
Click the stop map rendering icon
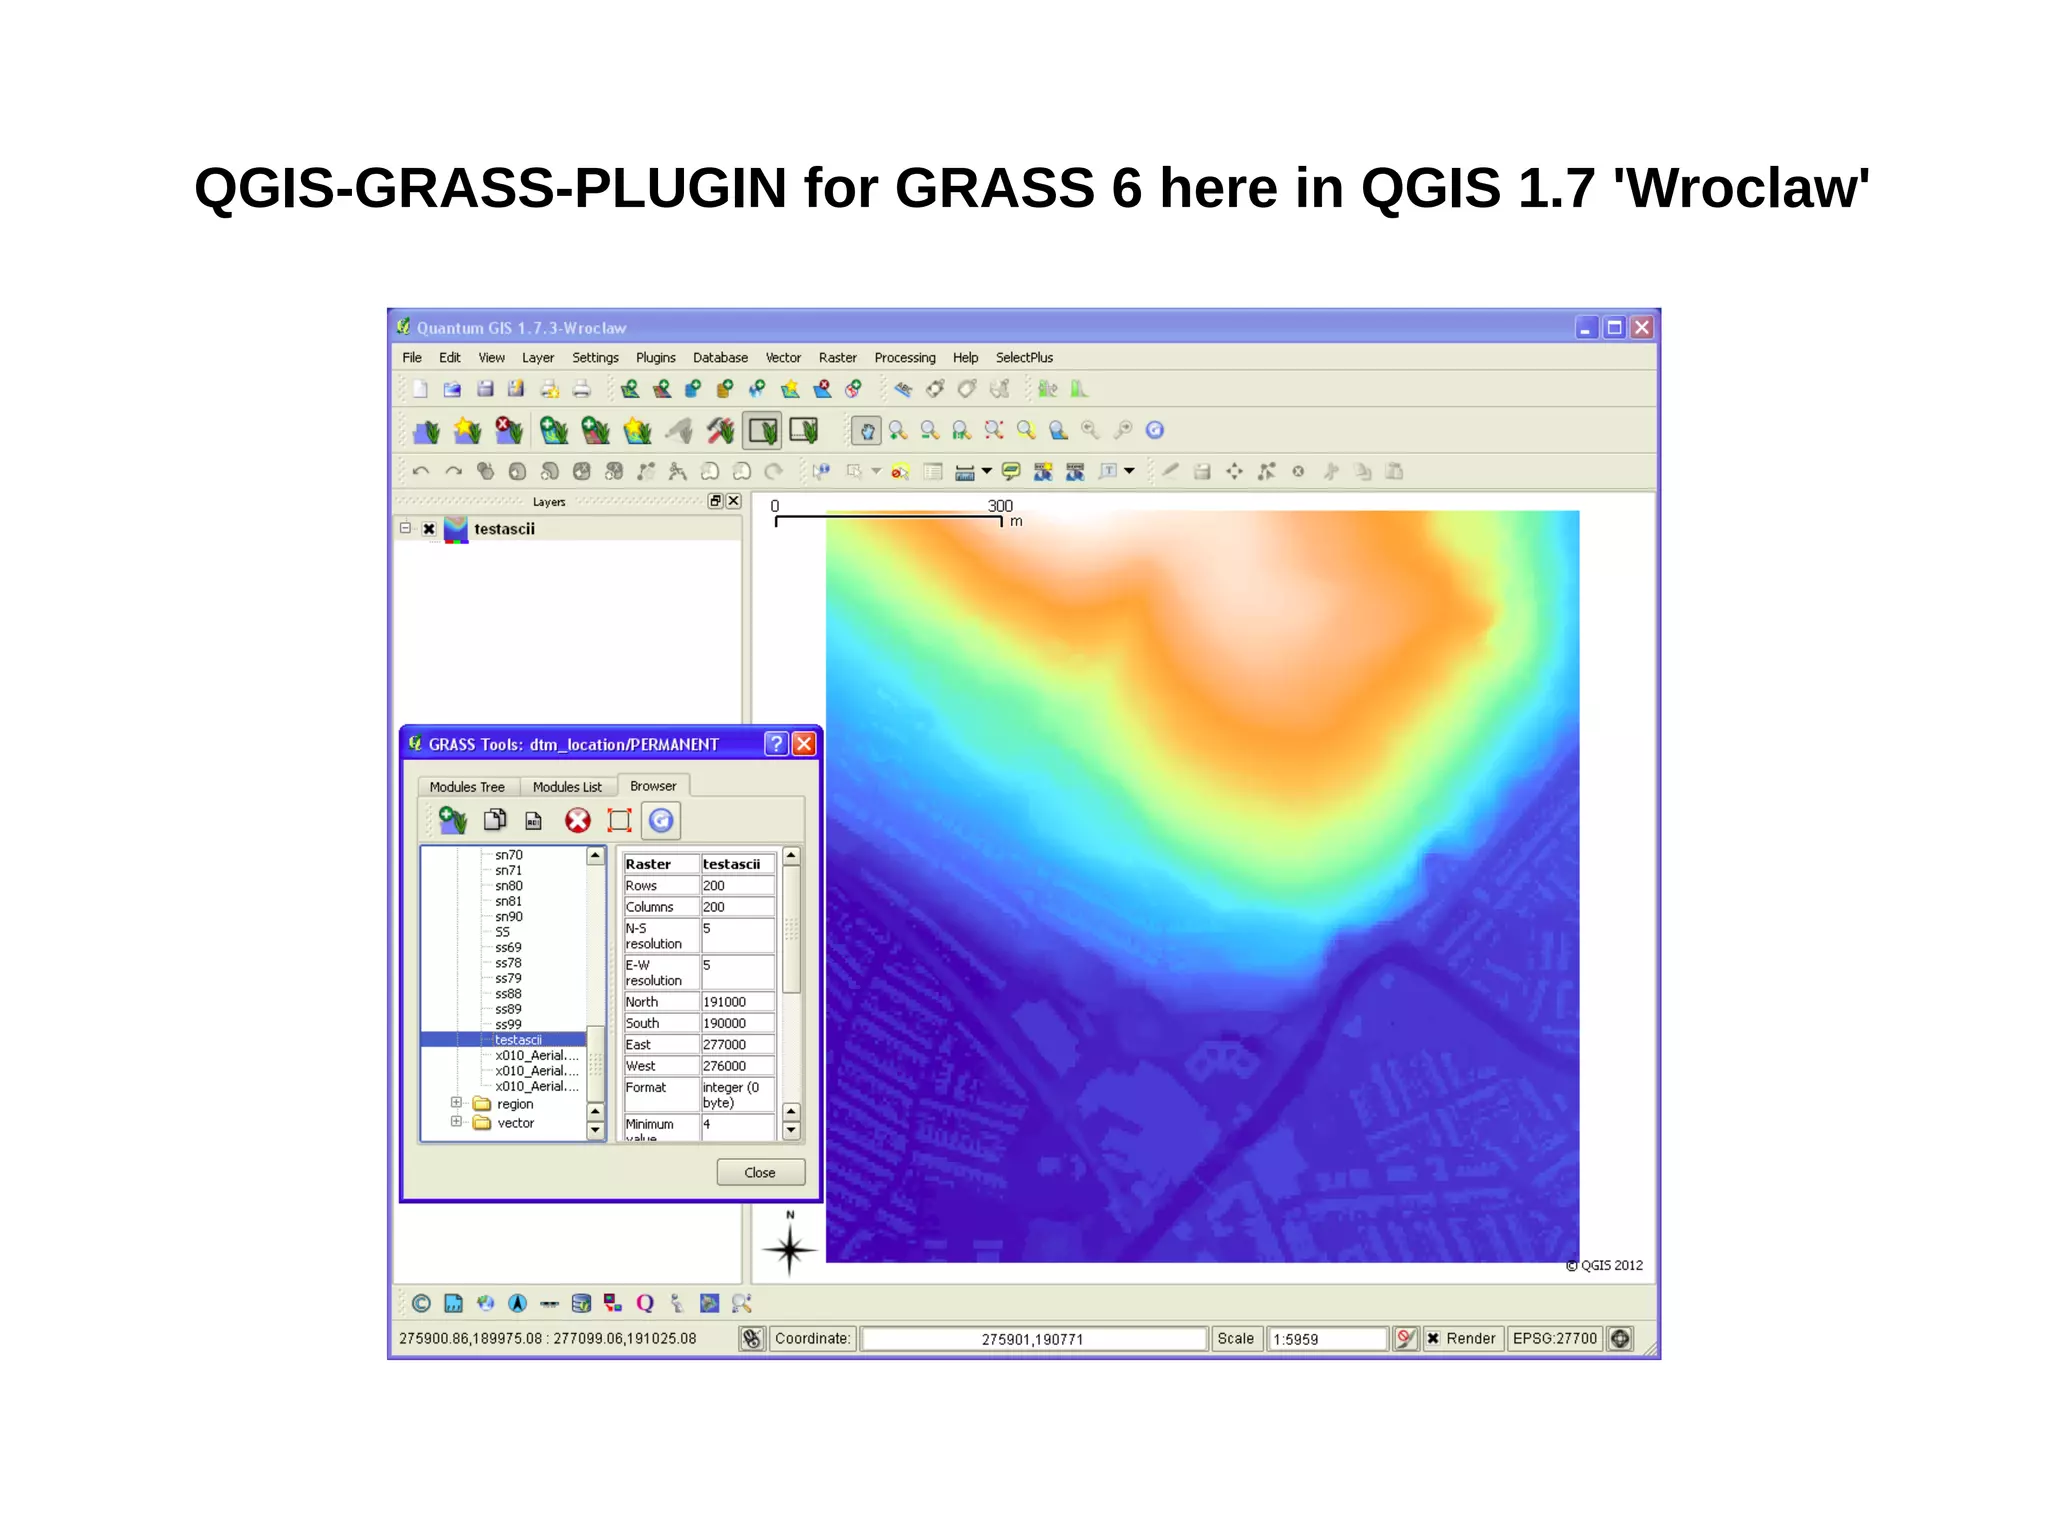[1405, 1338]
